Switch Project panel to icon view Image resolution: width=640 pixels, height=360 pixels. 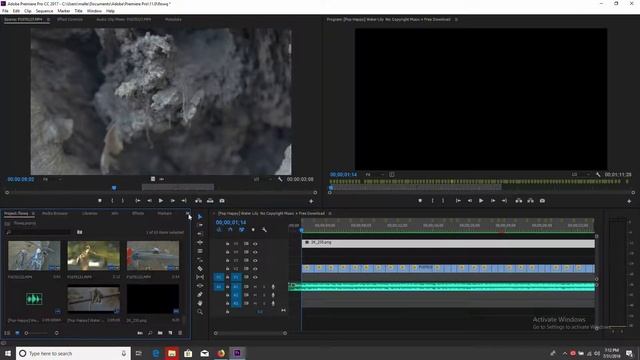coord(17,333)
